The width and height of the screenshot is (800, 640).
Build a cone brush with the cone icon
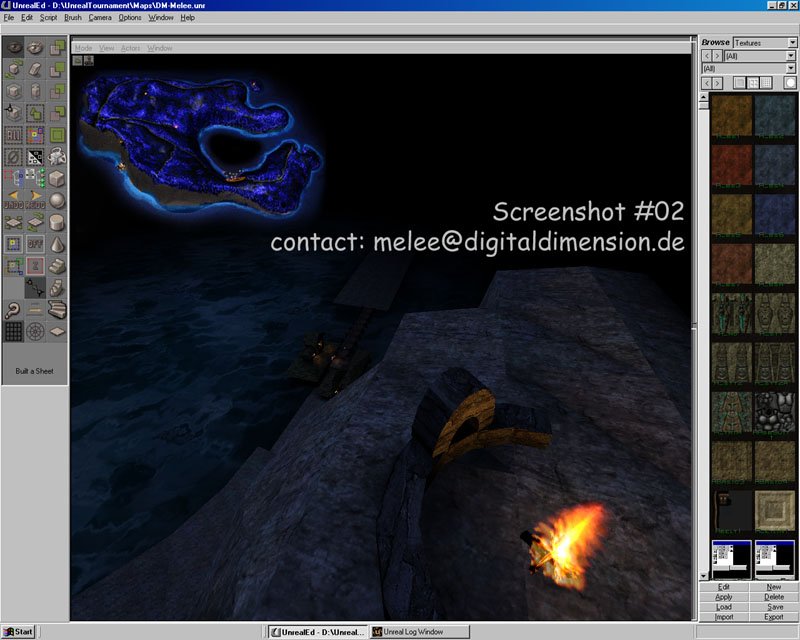57,244
